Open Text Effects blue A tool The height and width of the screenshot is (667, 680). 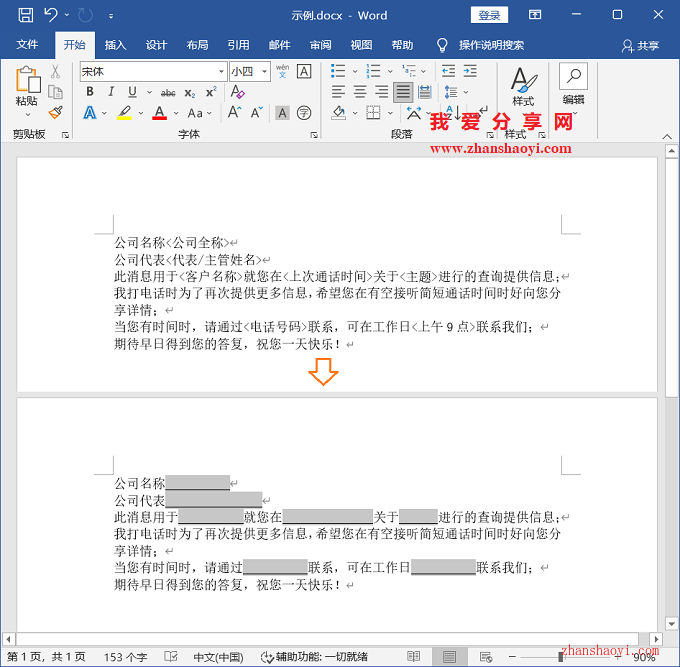(90, 113)
